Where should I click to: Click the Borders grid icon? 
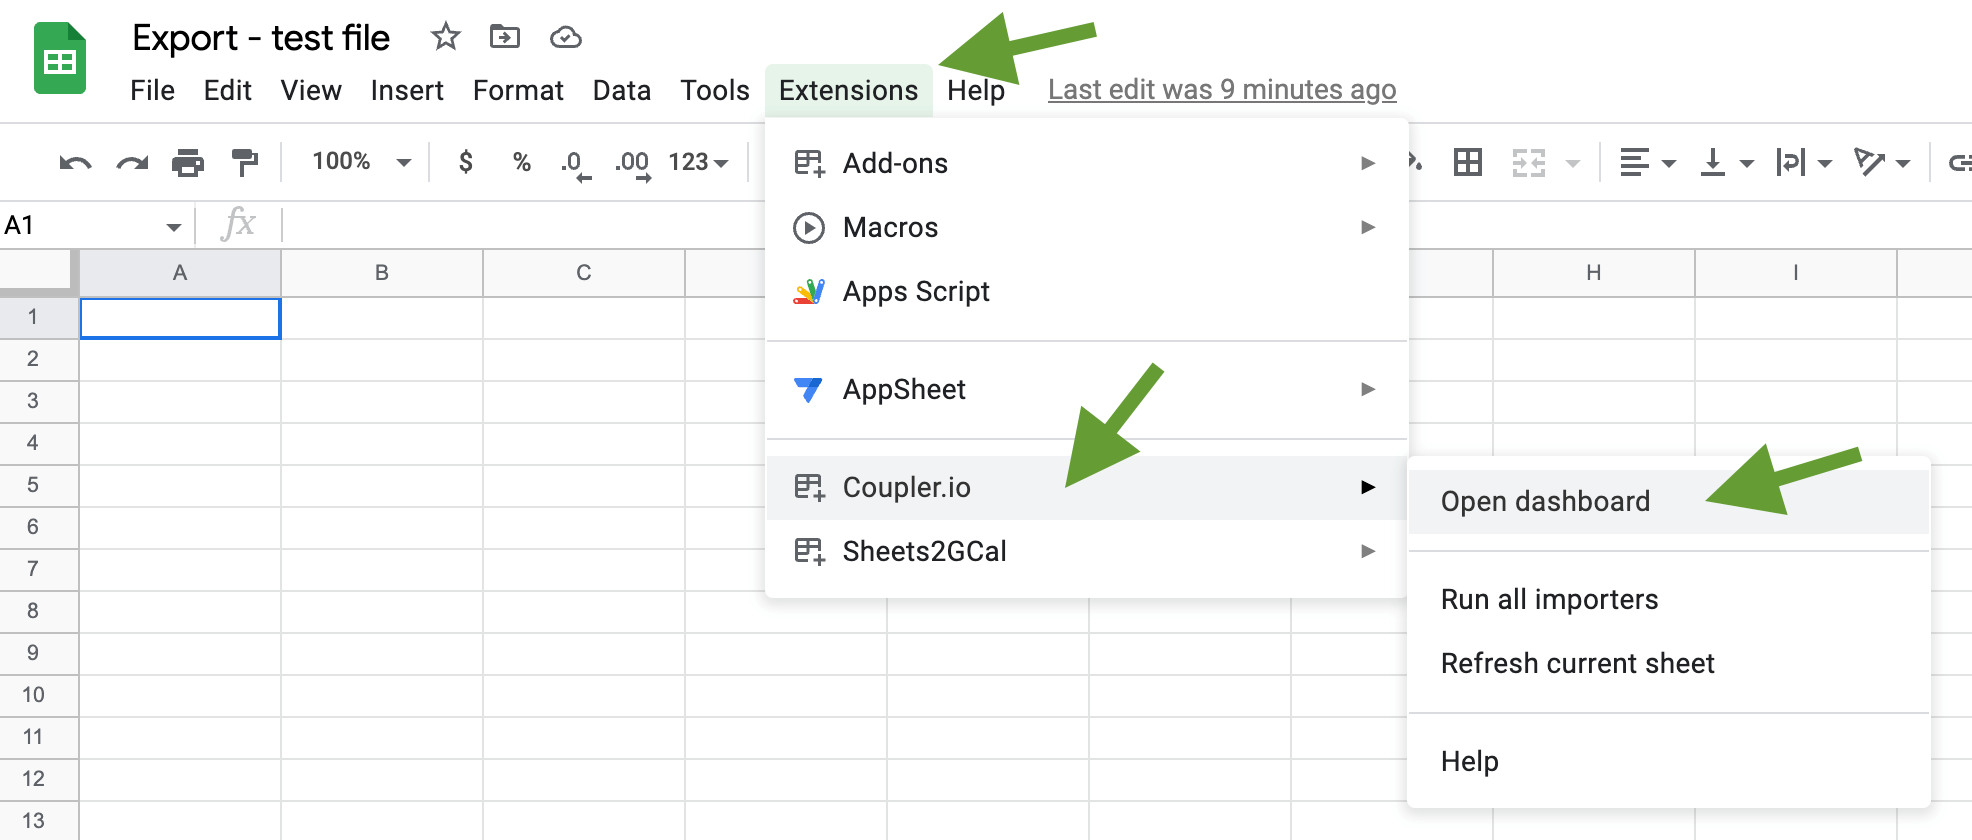tap(1468, 162)
